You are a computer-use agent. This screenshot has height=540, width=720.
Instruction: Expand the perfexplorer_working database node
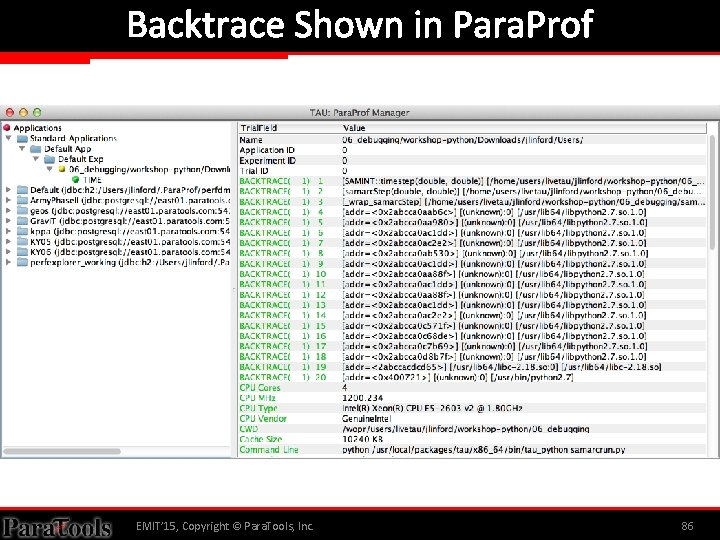click(8, 262)
